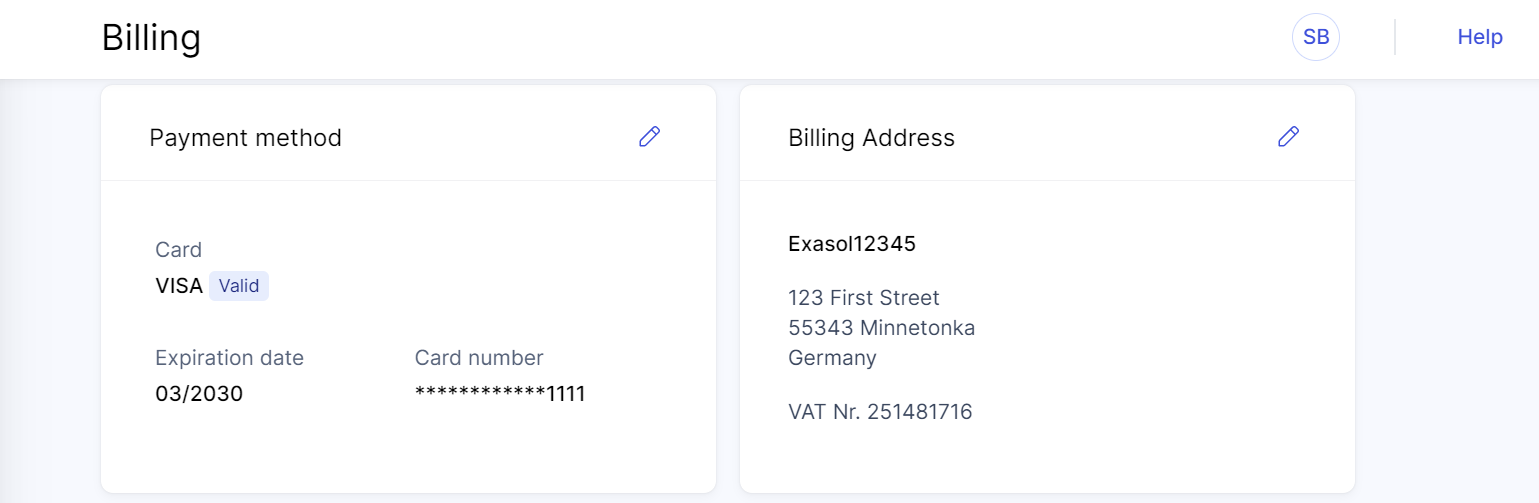Screen dimensions: 1539x503
Task: Select the Germany country line
Action: [x=832, y=358]
